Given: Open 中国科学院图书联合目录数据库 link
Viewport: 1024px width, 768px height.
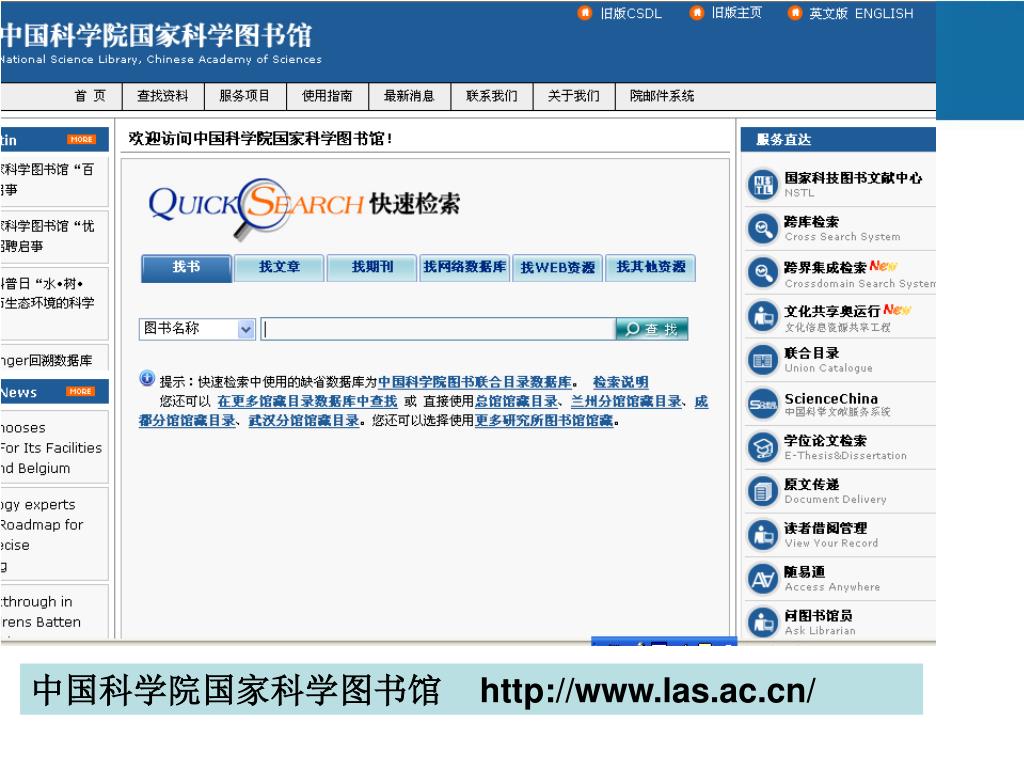Looking at the screenshot, I should tap(475, 382).
